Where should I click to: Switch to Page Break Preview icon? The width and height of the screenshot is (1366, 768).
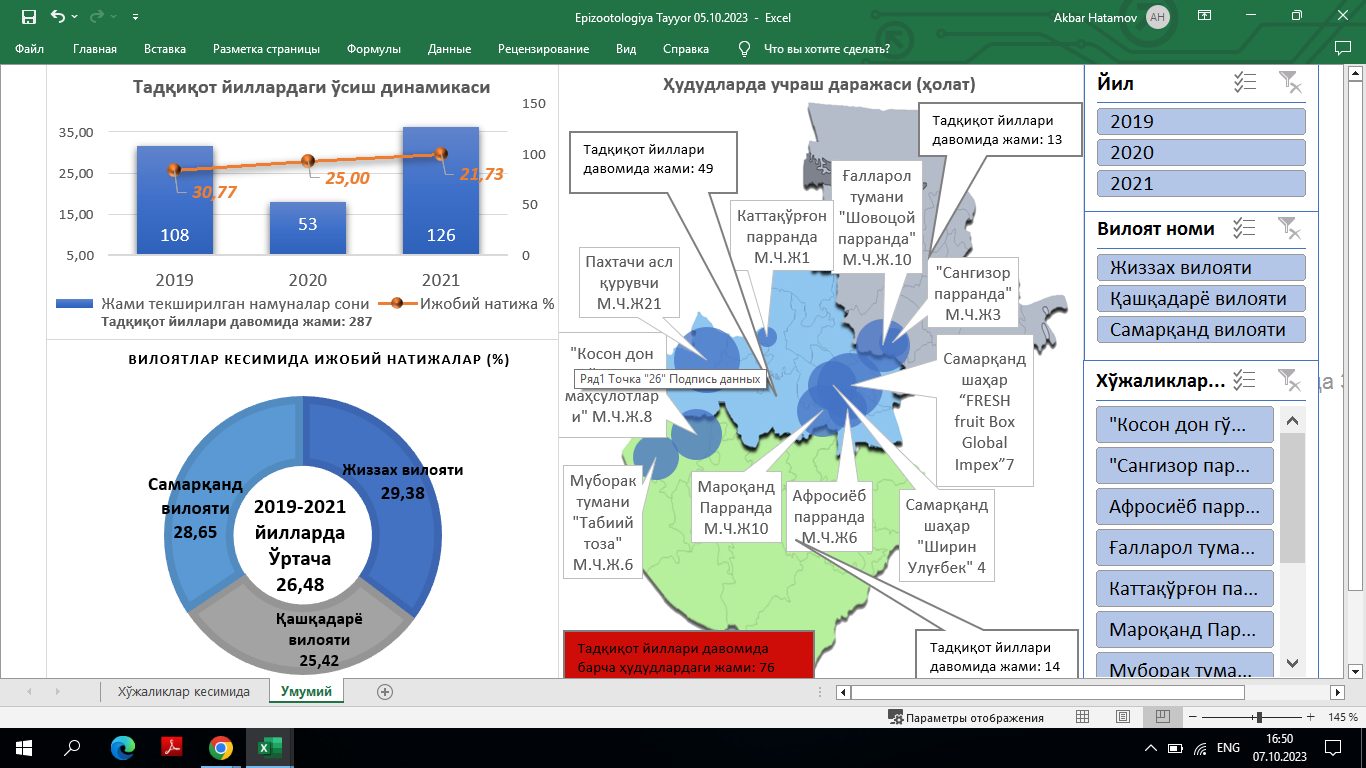coord(1162,717)
